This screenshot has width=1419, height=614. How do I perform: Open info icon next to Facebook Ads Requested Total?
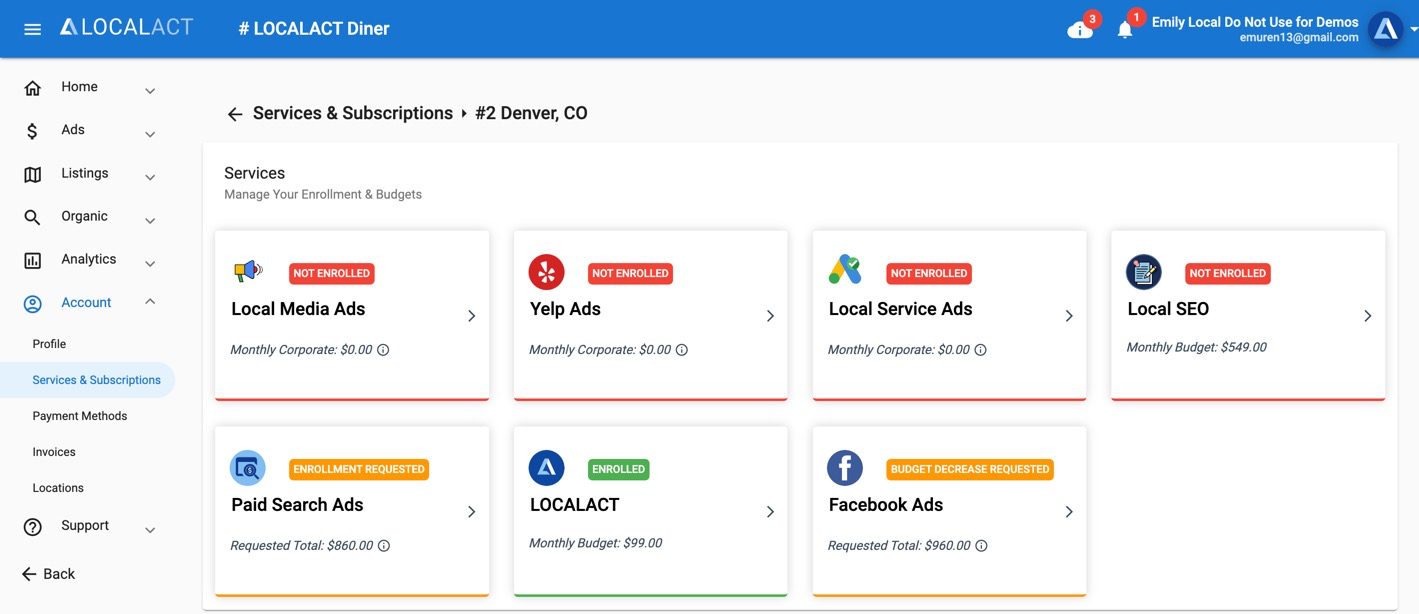[982, 546]
